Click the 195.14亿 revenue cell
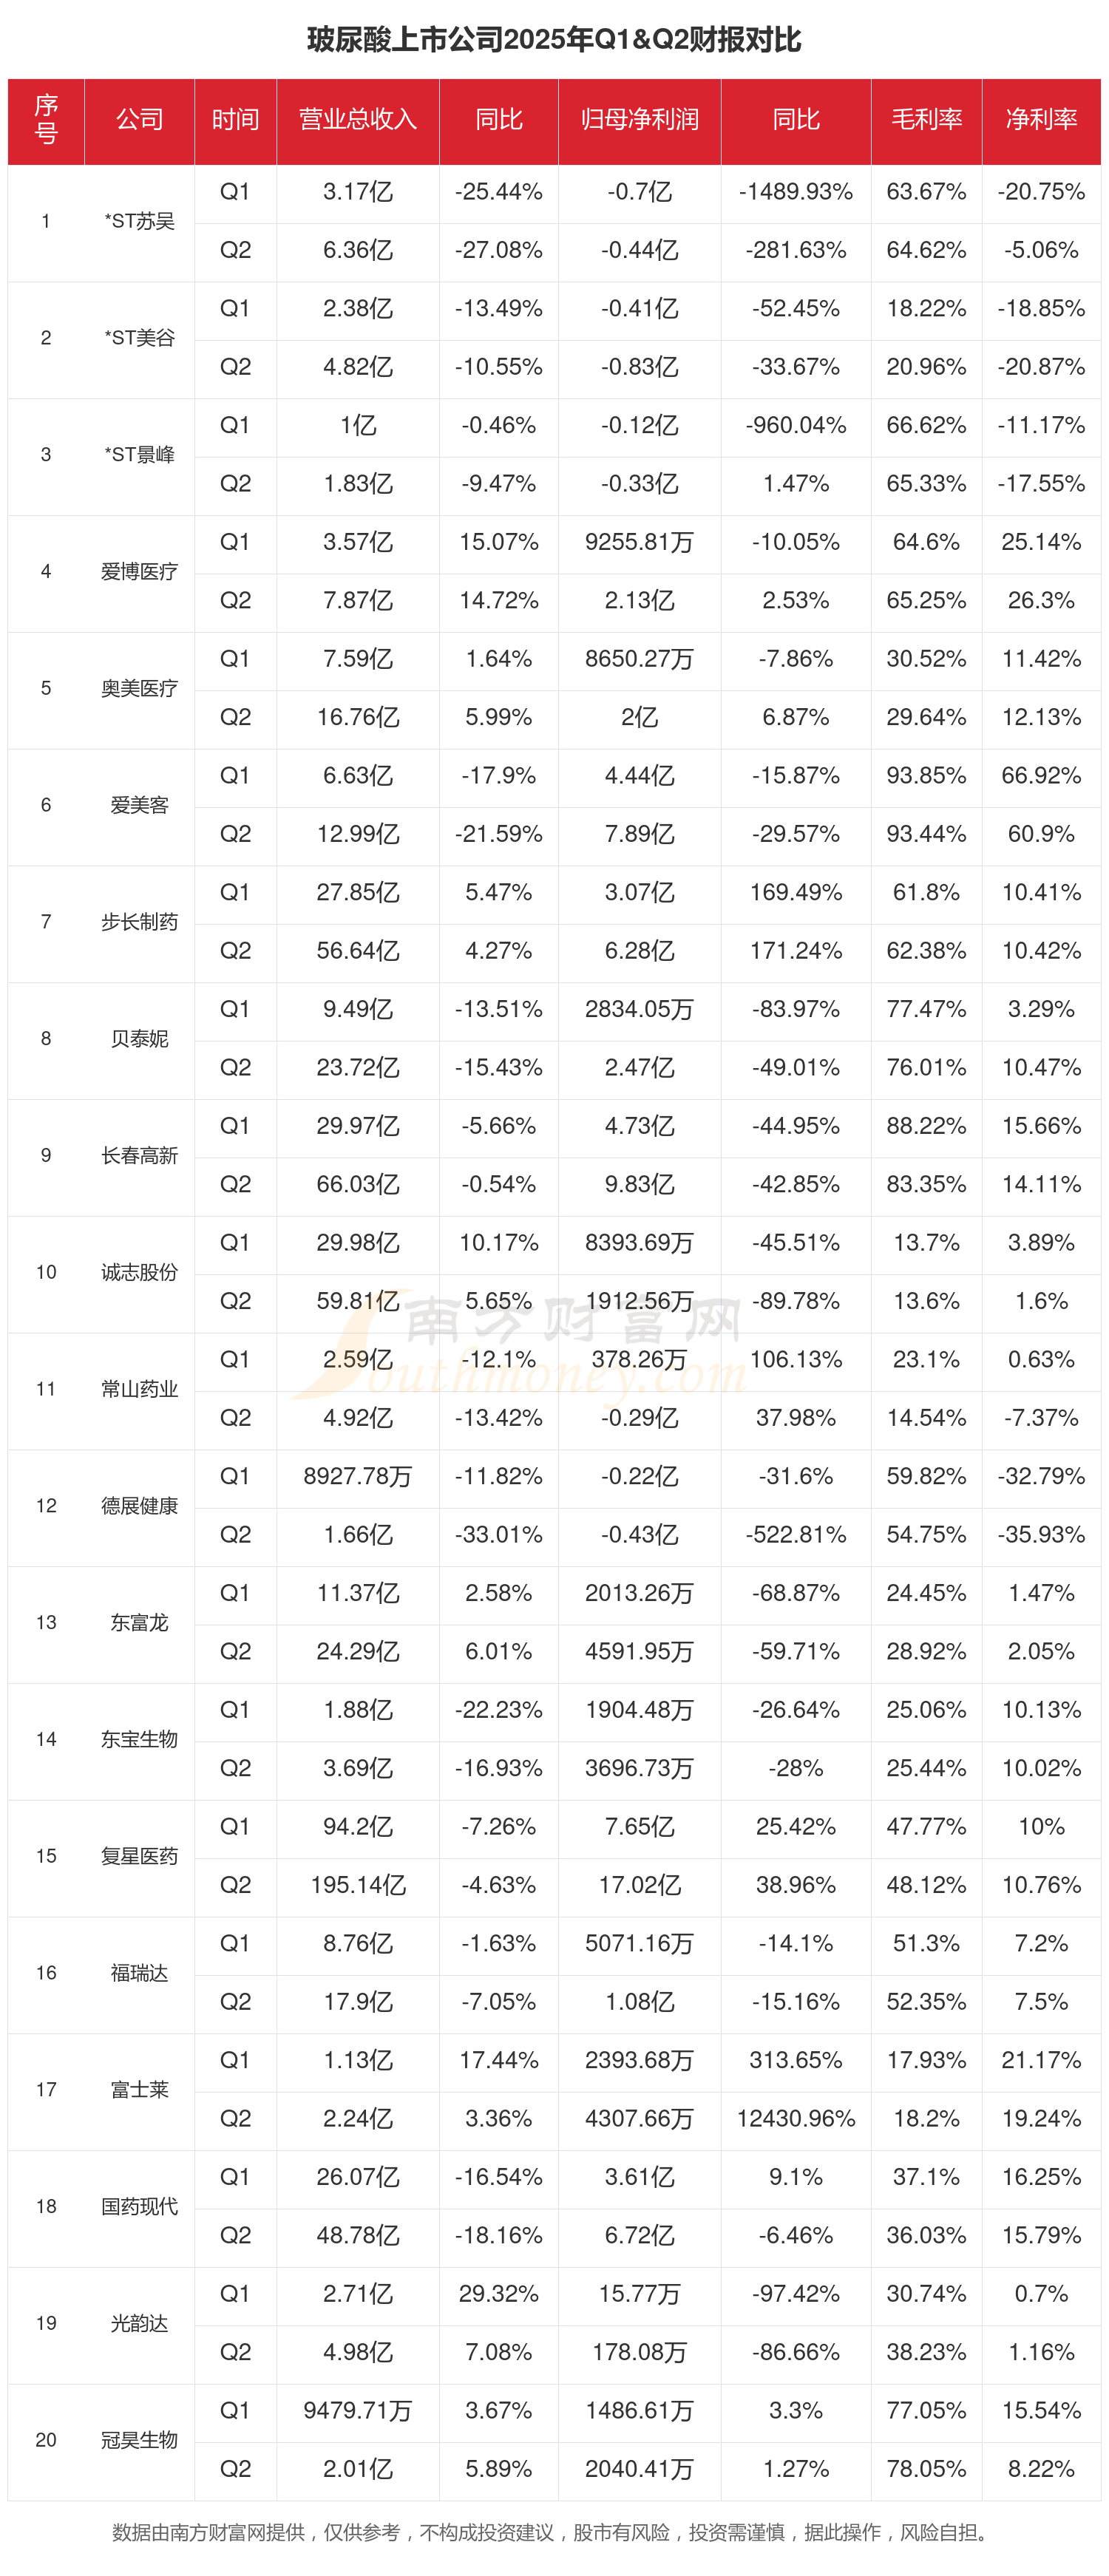 pos(357,1885)
